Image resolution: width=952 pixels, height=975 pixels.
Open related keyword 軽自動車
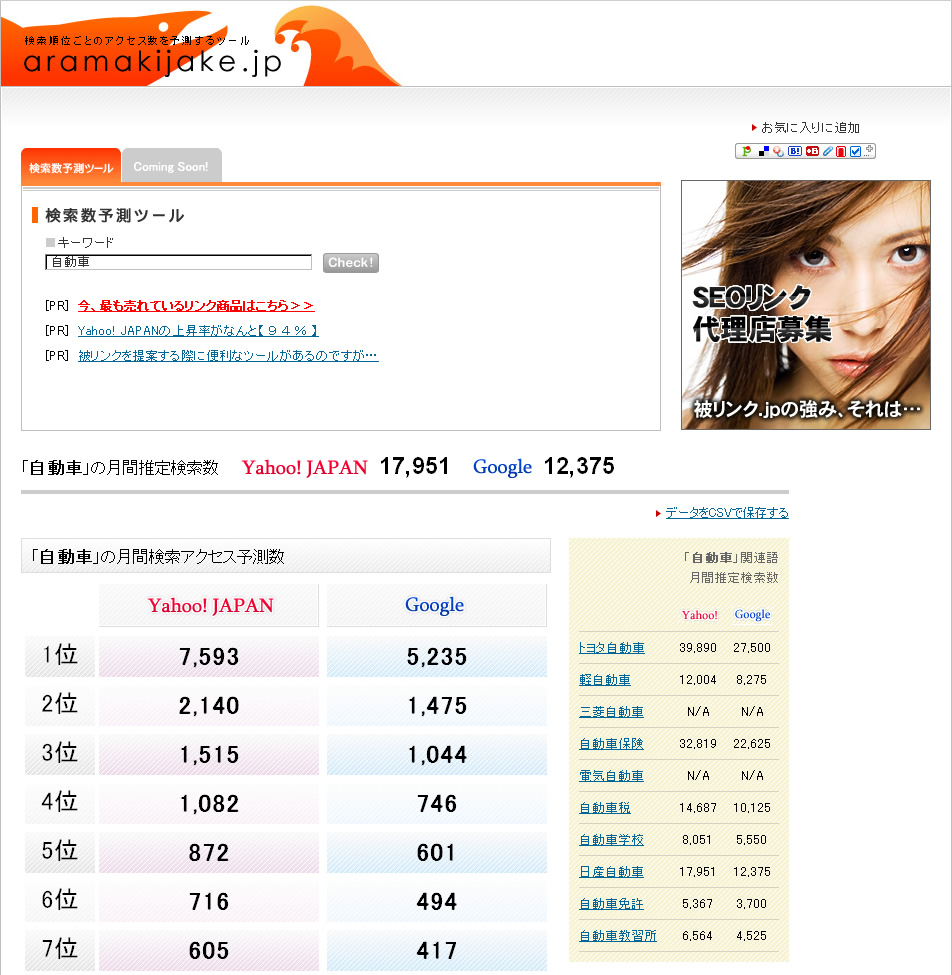tap(605, 680)
